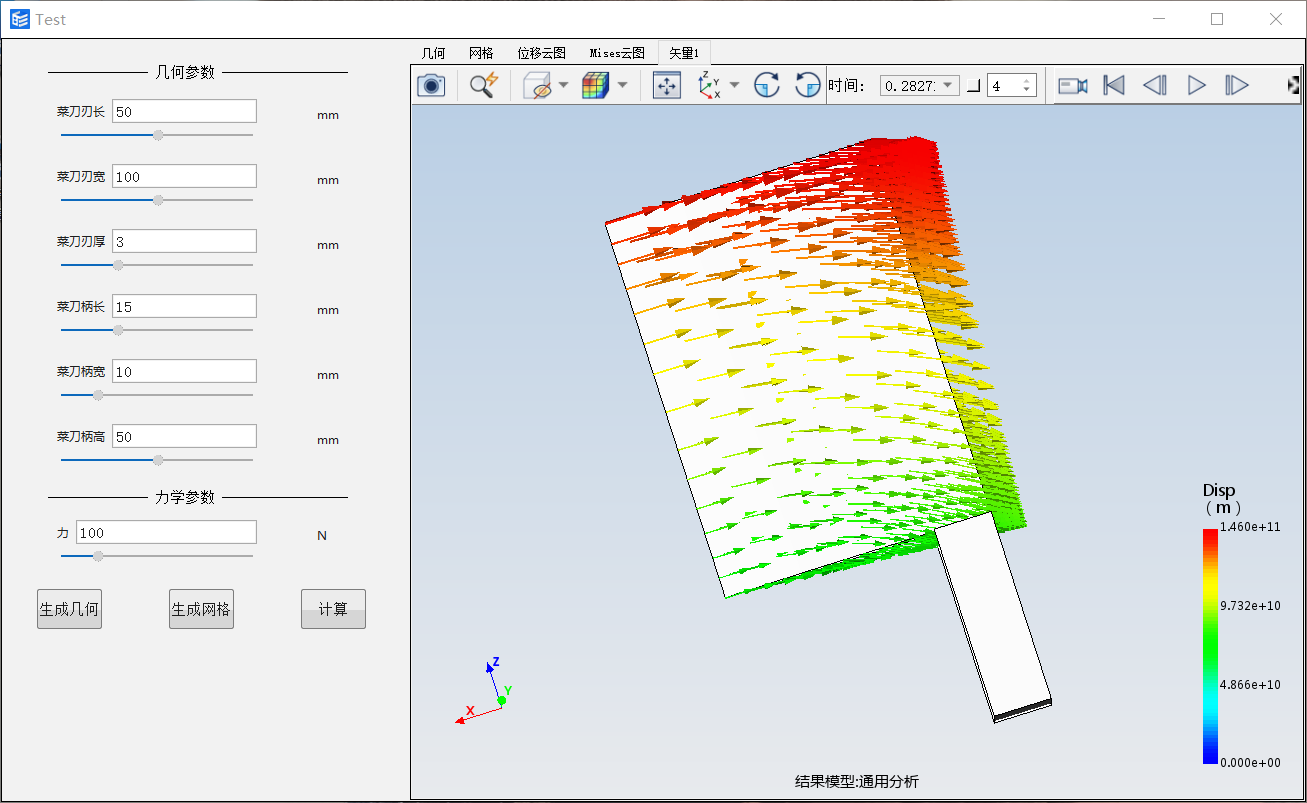Click the 菜刀刃厚 input field

pyautogui.click(x=184, y=241)
